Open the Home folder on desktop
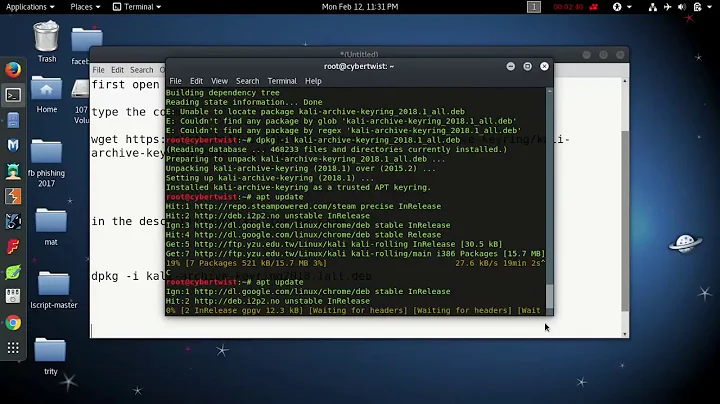 [x=47, y=95]
